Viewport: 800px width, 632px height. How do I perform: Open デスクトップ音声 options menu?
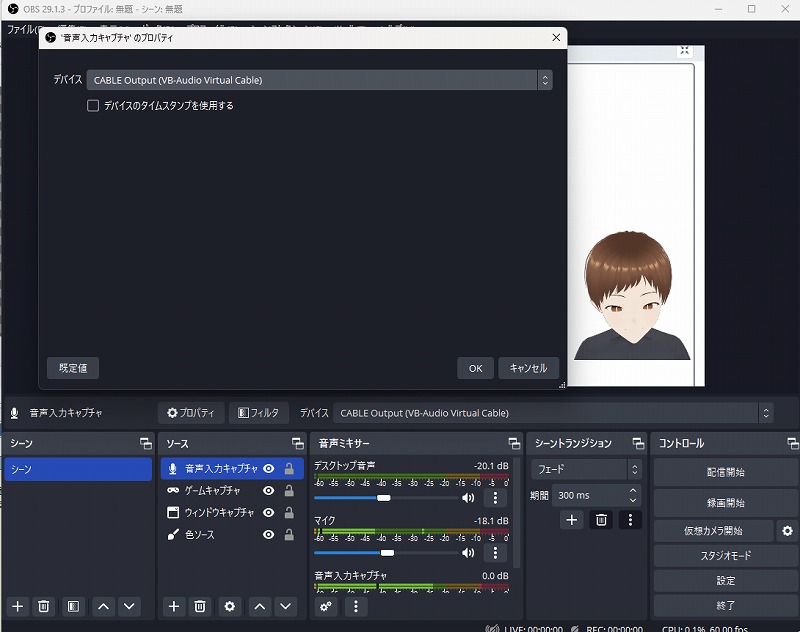(495, 498)
